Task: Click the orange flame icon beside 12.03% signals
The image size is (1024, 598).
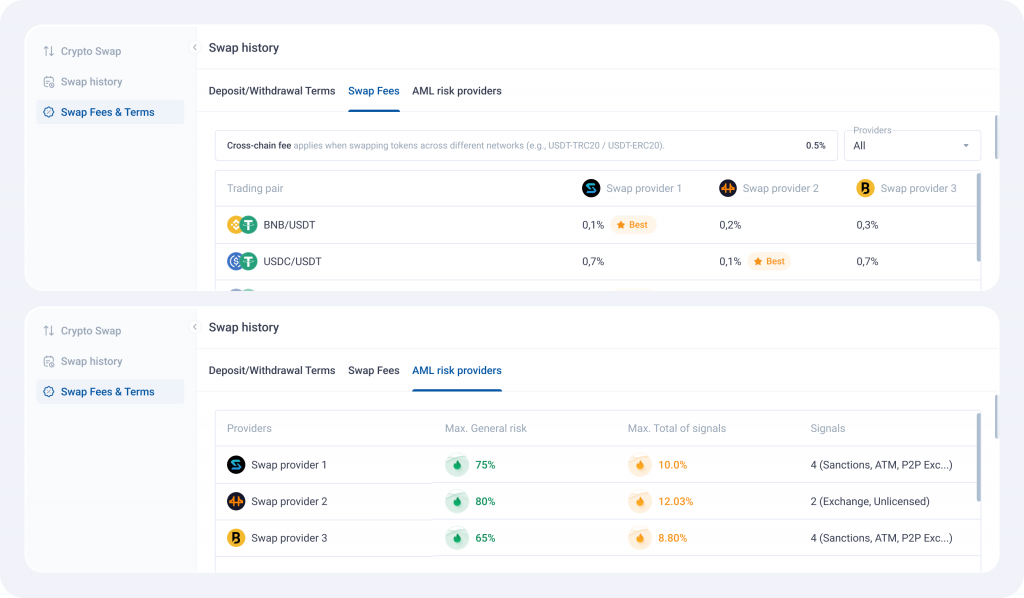Action: coord(640,502)
